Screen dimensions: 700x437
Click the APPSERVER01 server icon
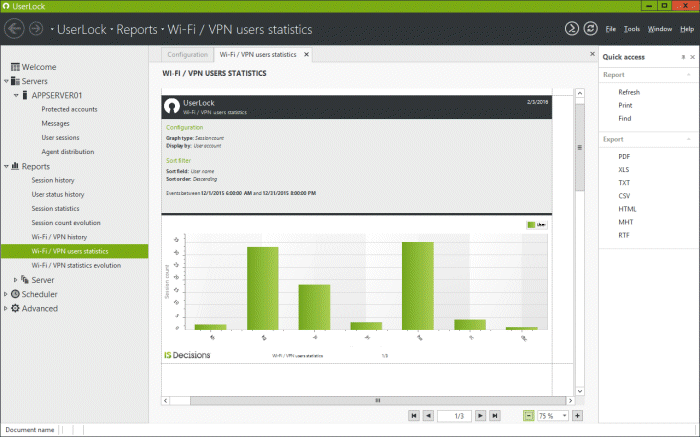(x=25, y=95)
